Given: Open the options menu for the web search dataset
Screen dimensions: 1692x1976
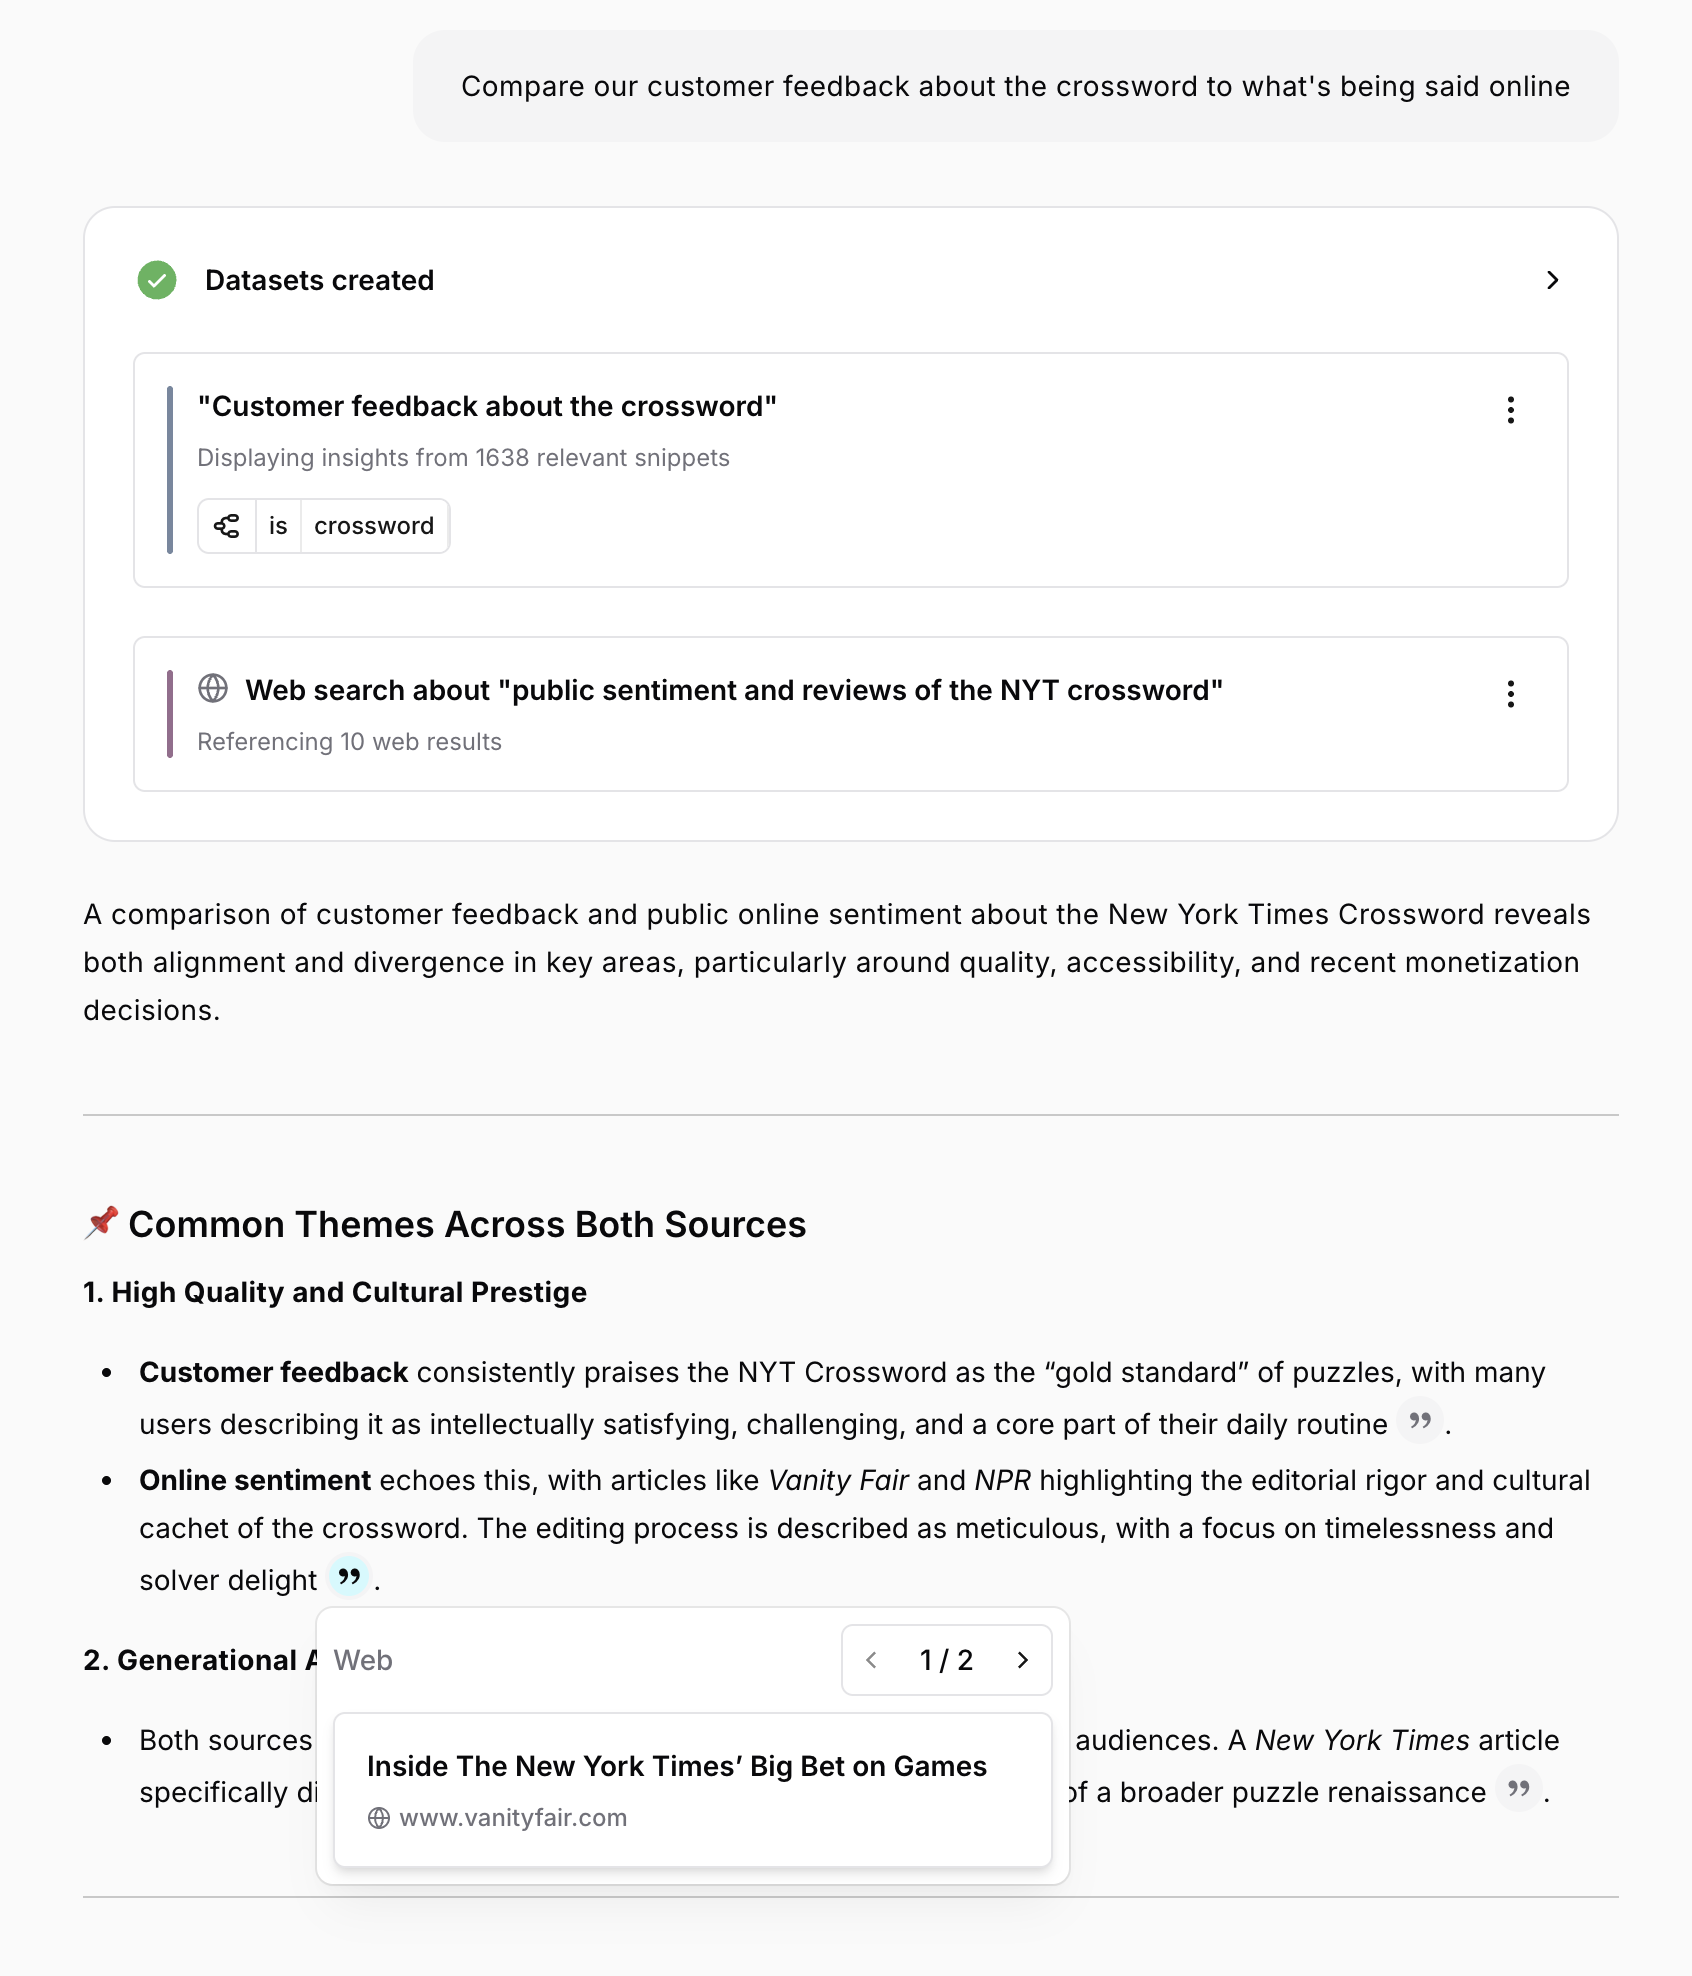Looking at the screenshot, I should 1511,694.
